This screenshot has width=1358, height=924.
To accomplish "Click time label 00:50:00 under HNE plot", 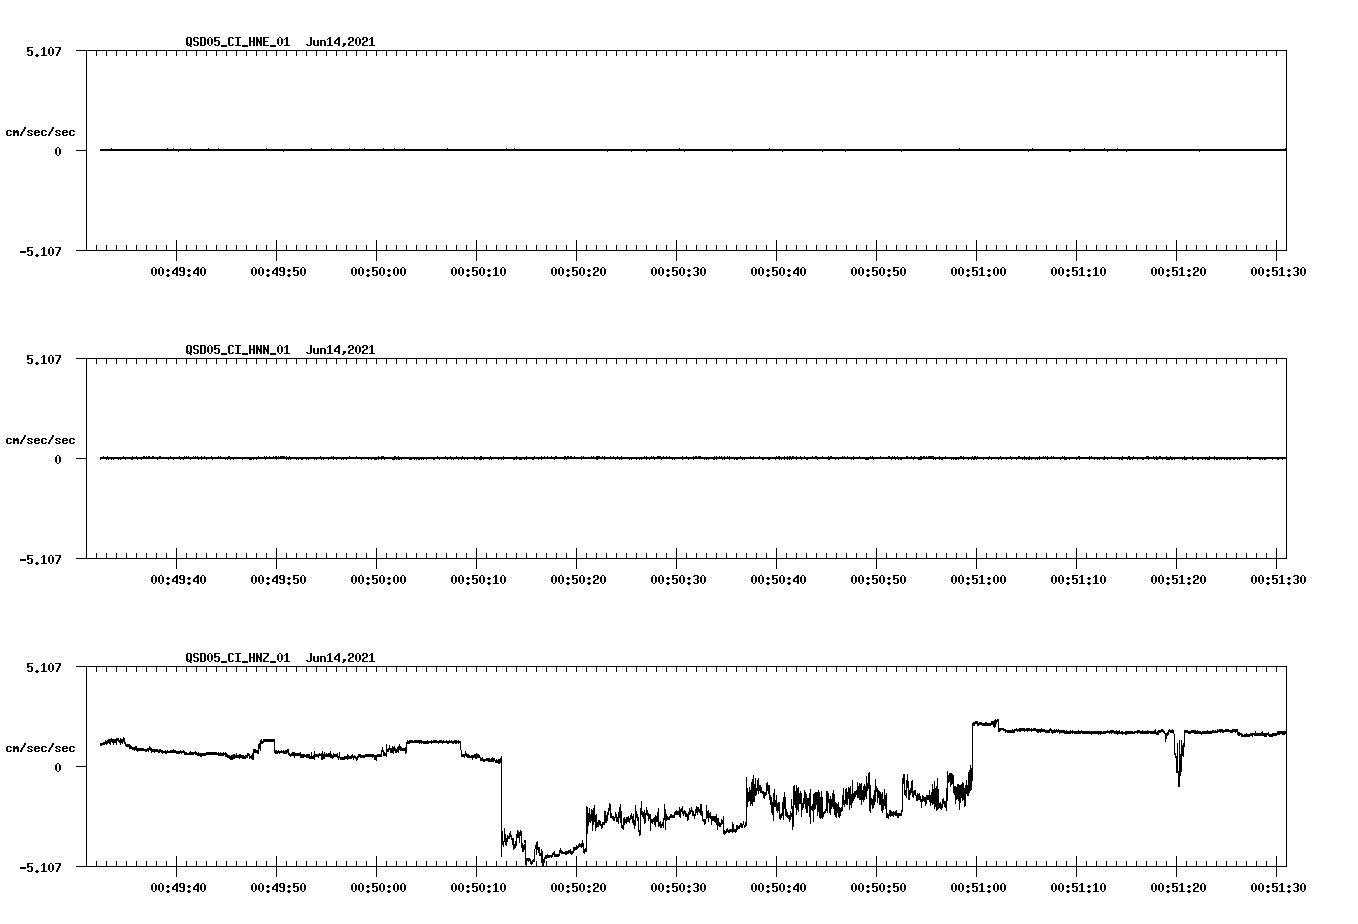I will (379, 271).
